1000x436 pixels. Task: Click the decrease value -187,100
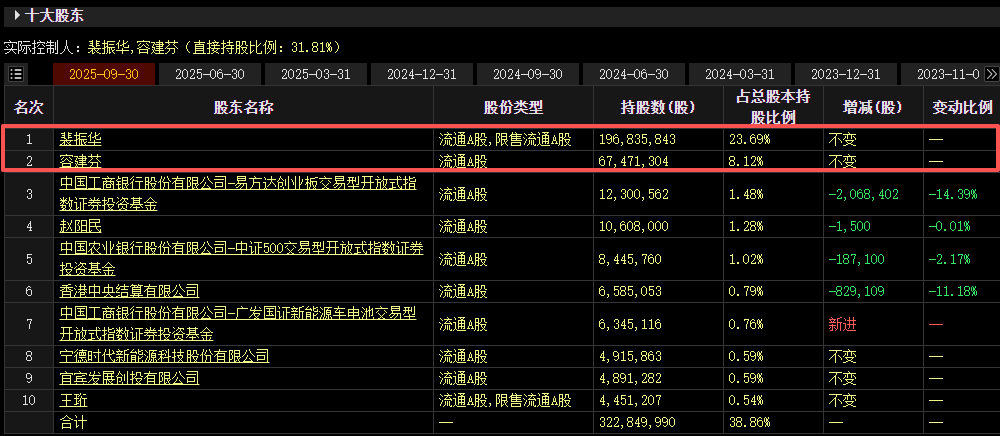click(x=857, y=259)
